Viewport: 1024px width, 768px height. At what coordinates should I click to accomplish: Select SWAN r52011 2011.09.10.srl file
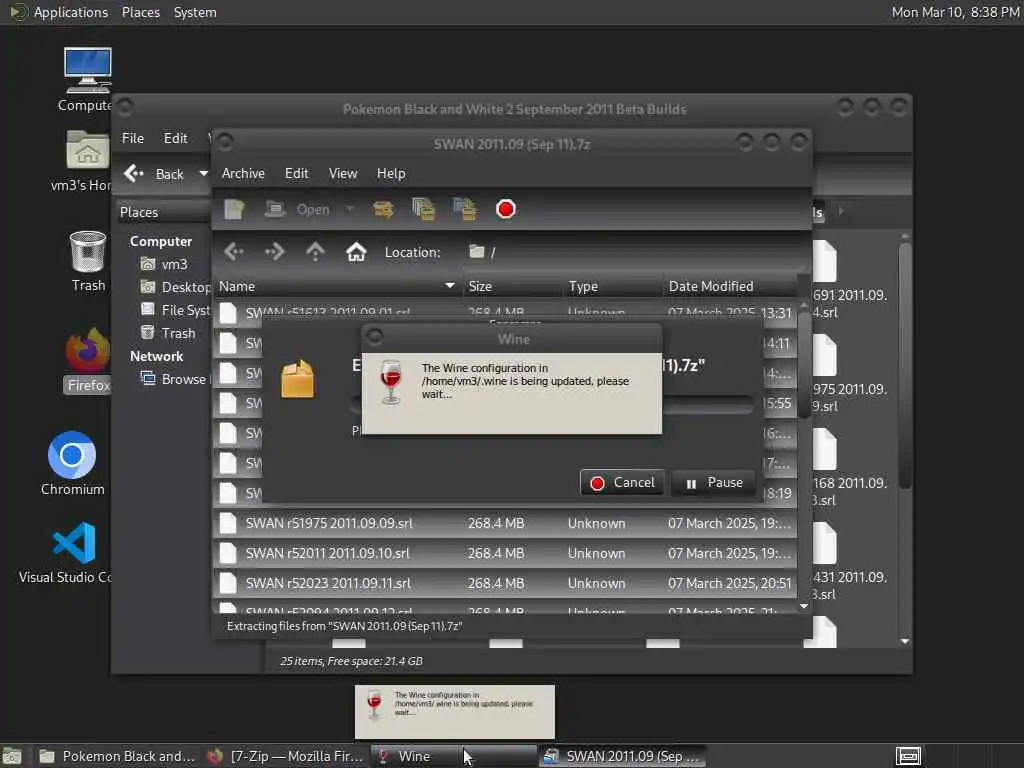(x=505, y=553)
